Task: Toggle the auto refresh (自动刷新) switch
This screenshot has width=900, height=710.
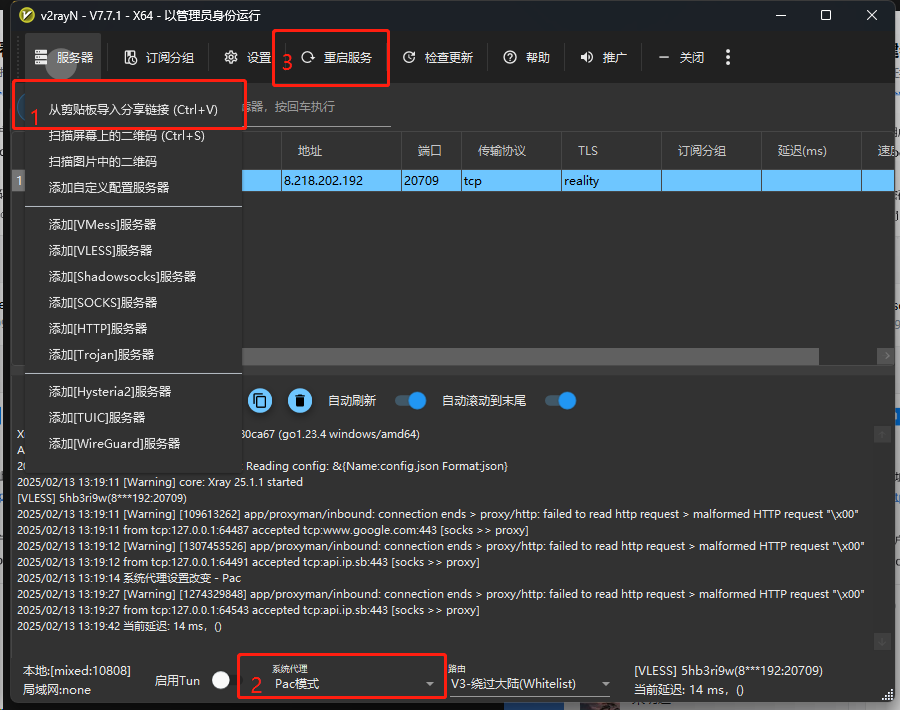Action: pos(410,400)
